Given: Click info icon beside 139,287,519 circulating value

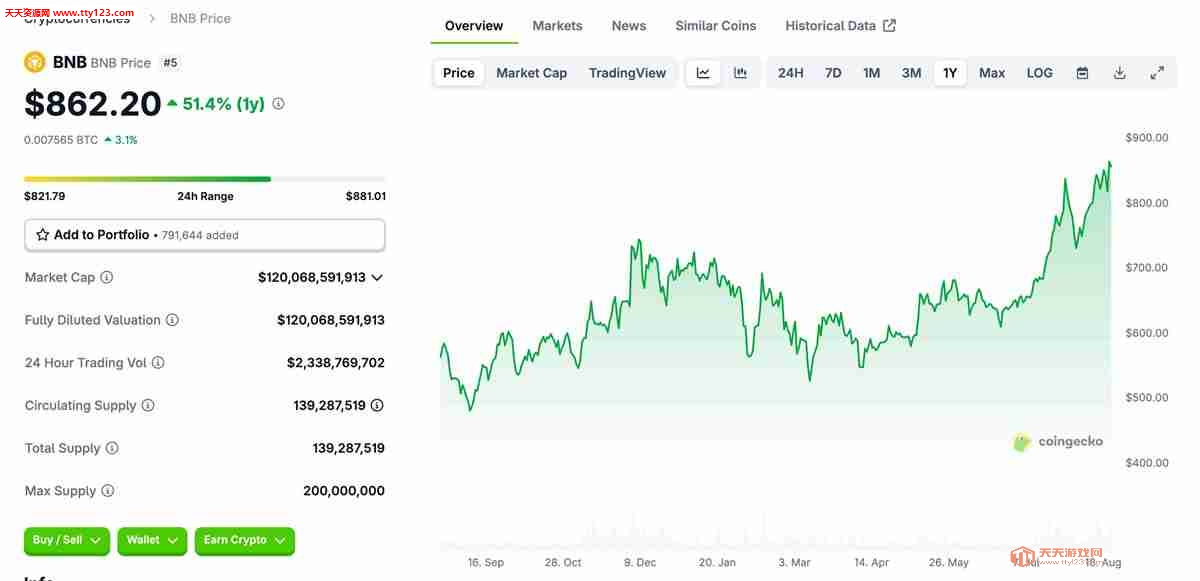Looking at the screenshot, I should point(377,405).
